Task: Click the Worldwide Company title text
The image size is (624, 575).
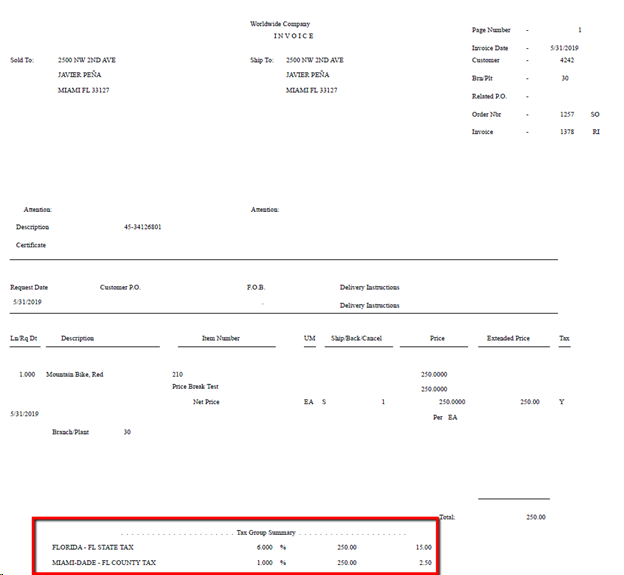Action: [x=280, y=24]
